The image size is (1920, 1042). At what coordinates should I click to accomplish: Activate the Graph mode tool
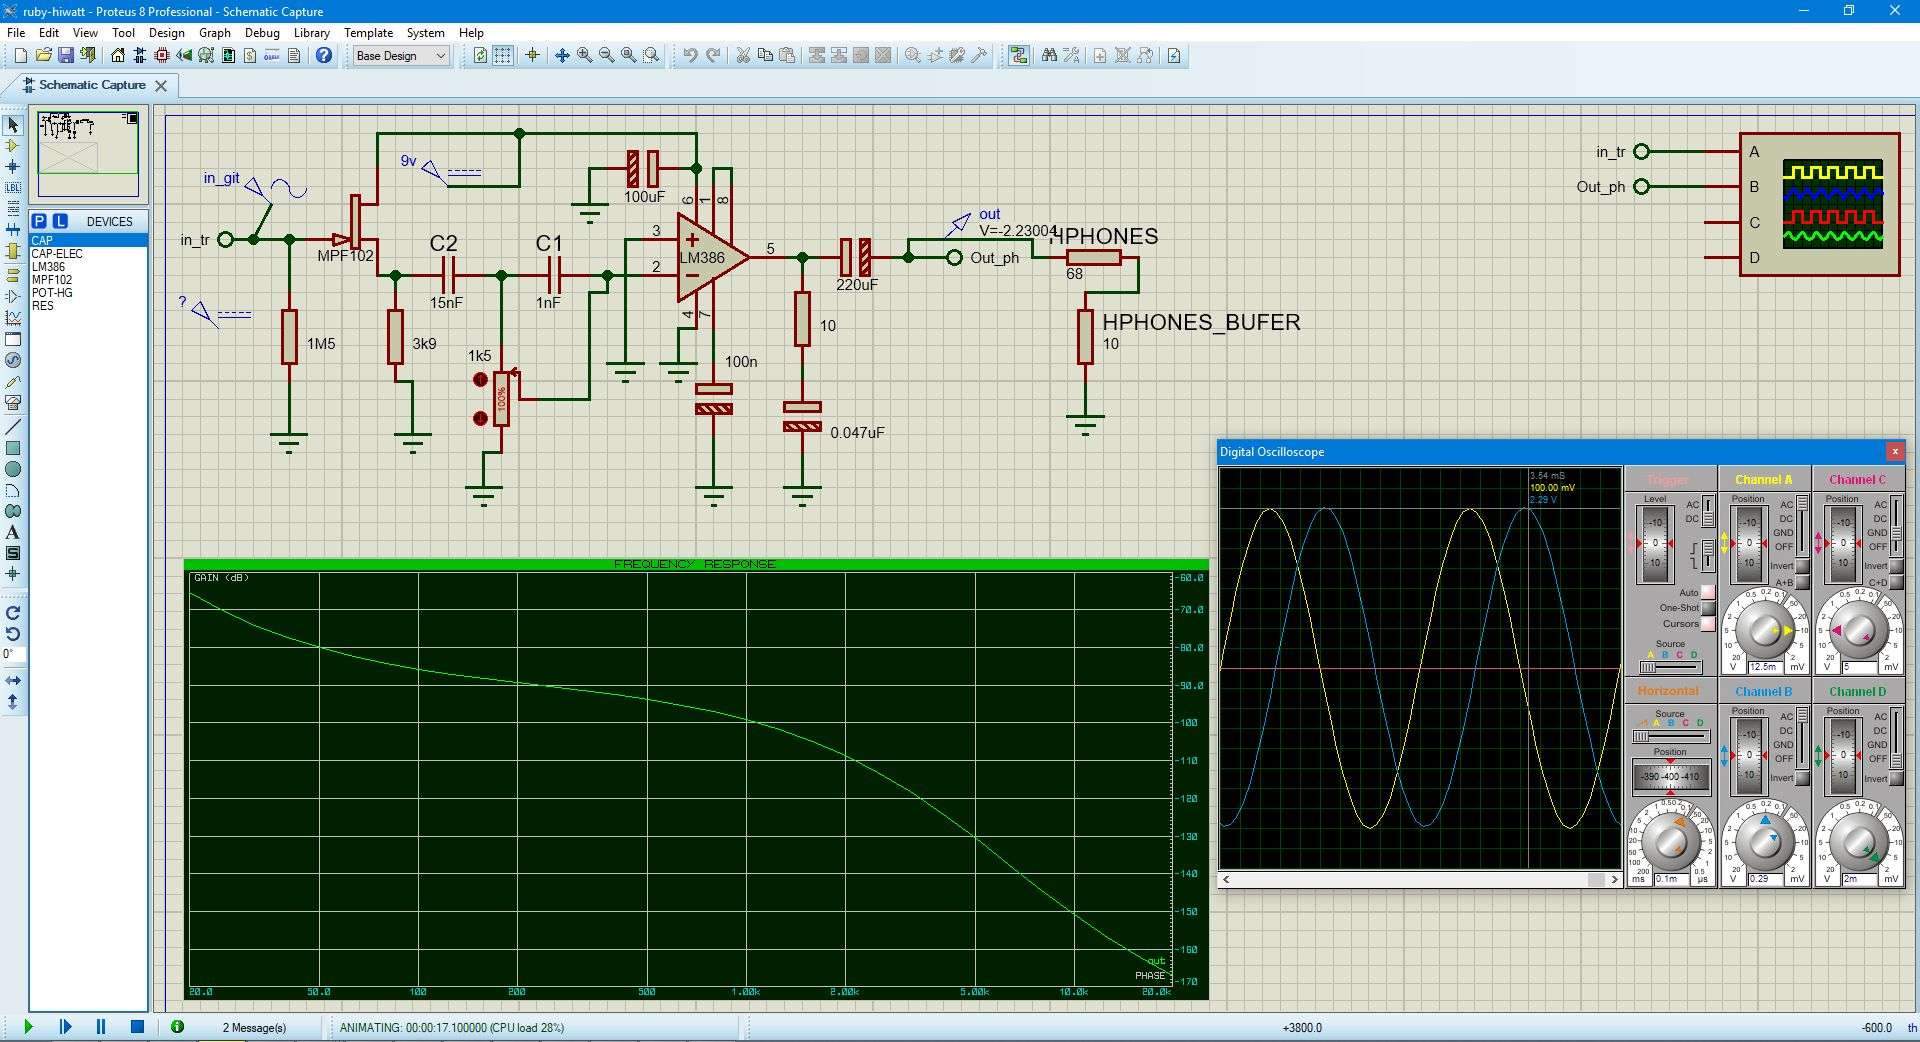point(13,318)
